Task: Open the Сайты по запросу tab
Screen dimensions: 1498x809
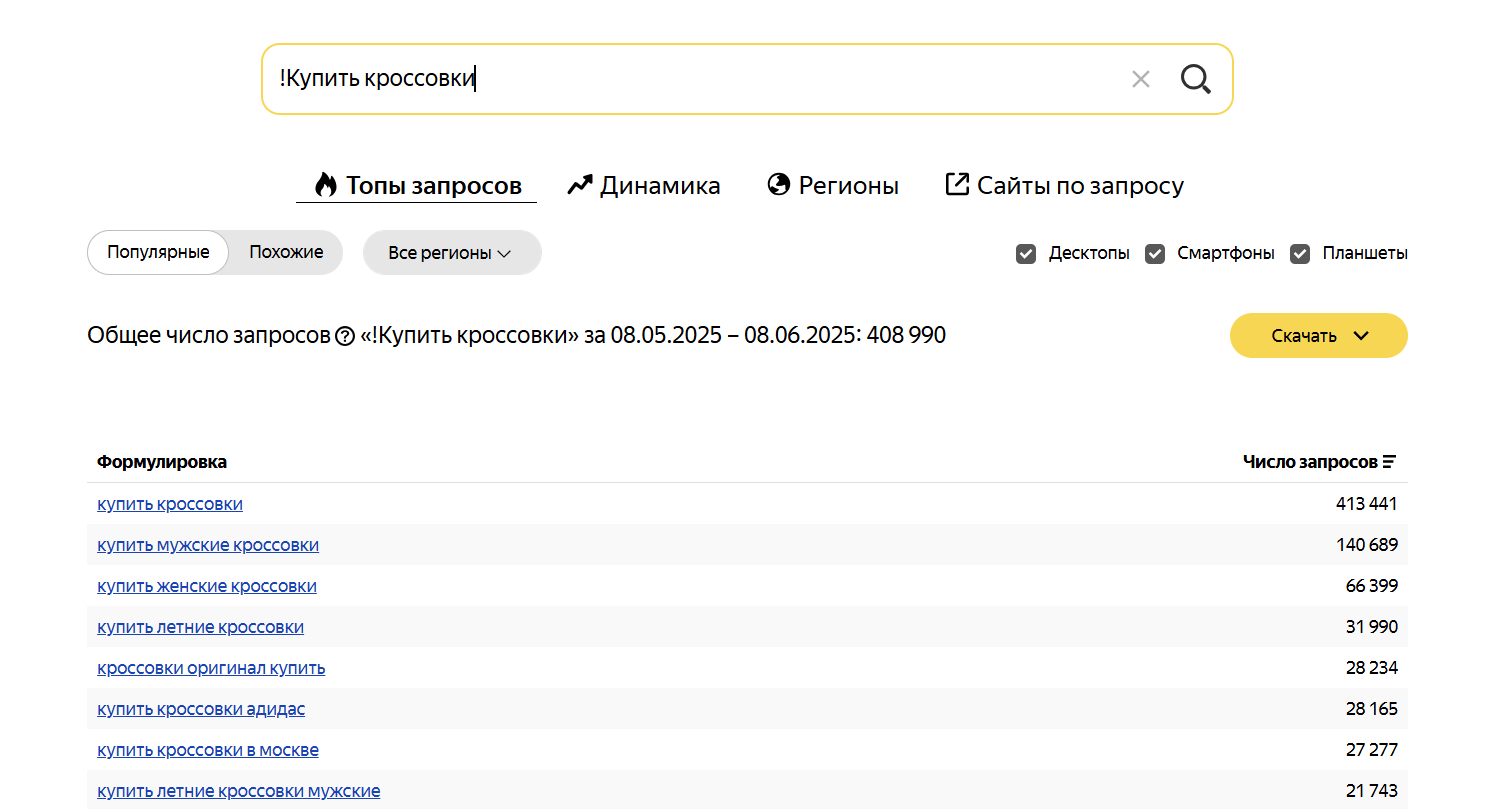Action: [x=1064, y=185]
